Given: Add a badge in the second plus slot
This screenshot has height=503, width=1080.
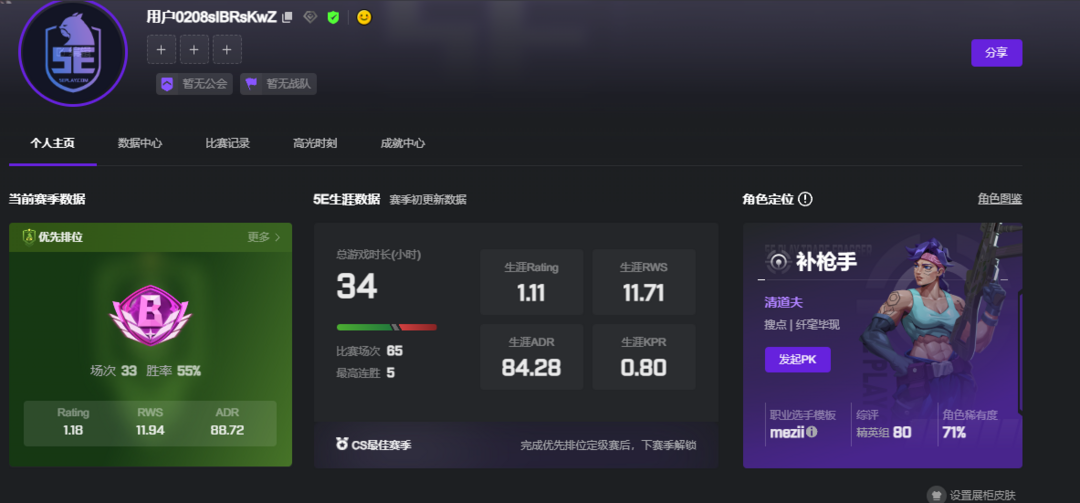Looking at the screenshot, I should (194, 50).
